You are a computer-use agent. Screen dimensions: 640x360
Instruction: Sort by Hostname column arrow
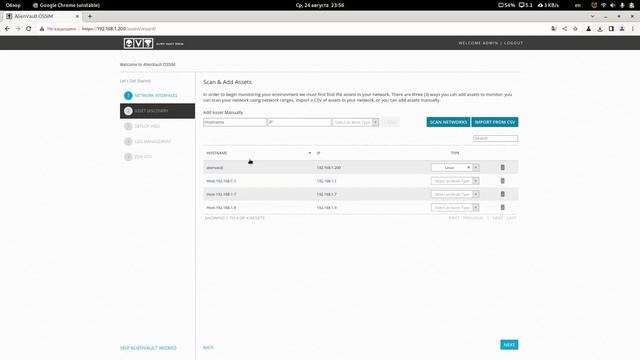(310, 153)
